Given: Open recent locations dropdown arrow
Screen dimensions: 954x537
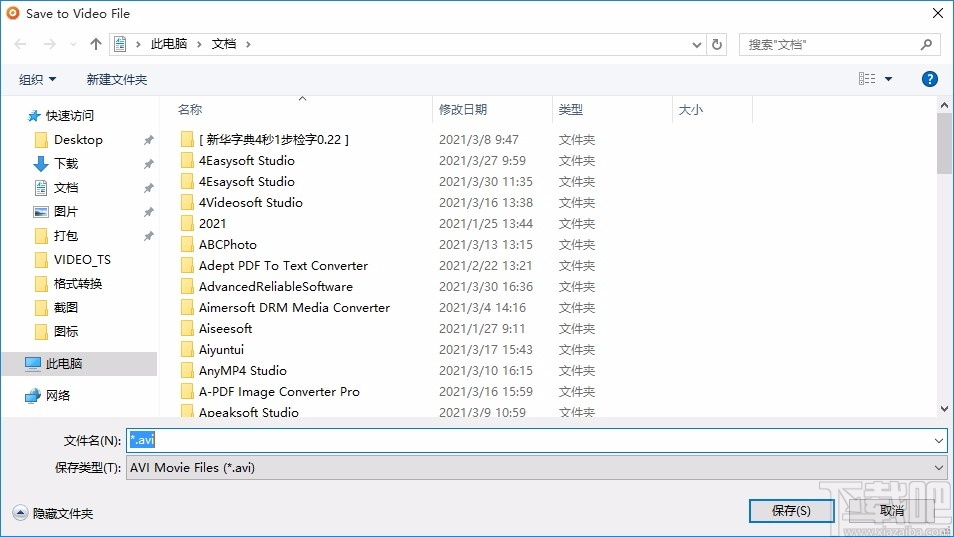Looking at the screenshot, I should [x=73, y=44].
